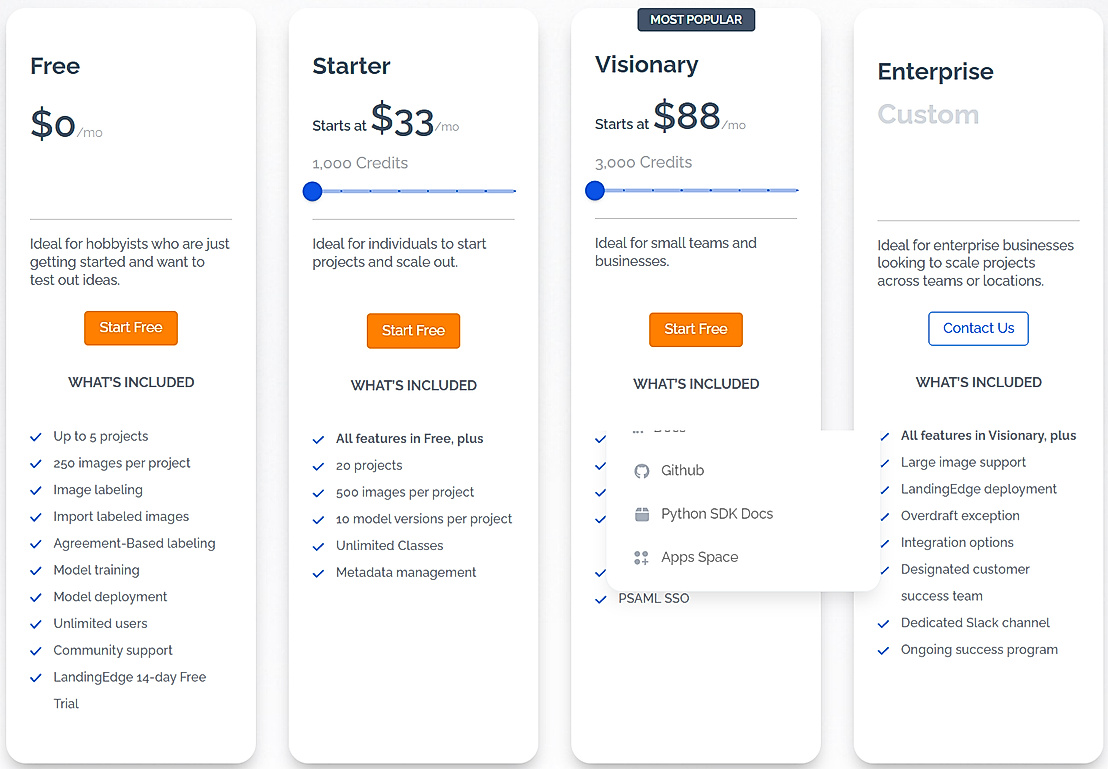Viewport: 1108px width, 769px height.
Task: Click the checkmark next to "Unlimited Classes"
Action: click(x=318, y=546)
